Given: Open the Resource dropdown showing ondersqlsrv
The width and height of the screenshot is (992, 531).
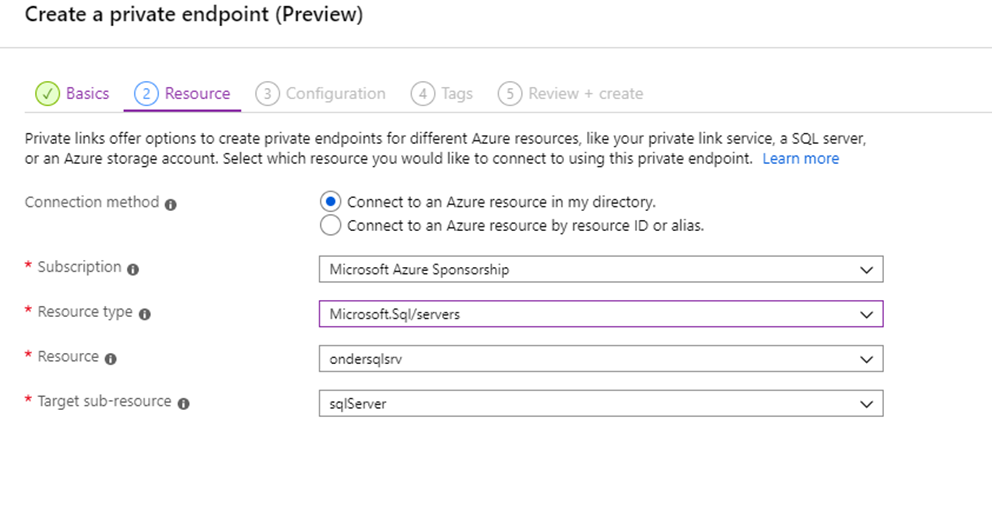Looking at the screenshot, I should (x=600, y=359).
